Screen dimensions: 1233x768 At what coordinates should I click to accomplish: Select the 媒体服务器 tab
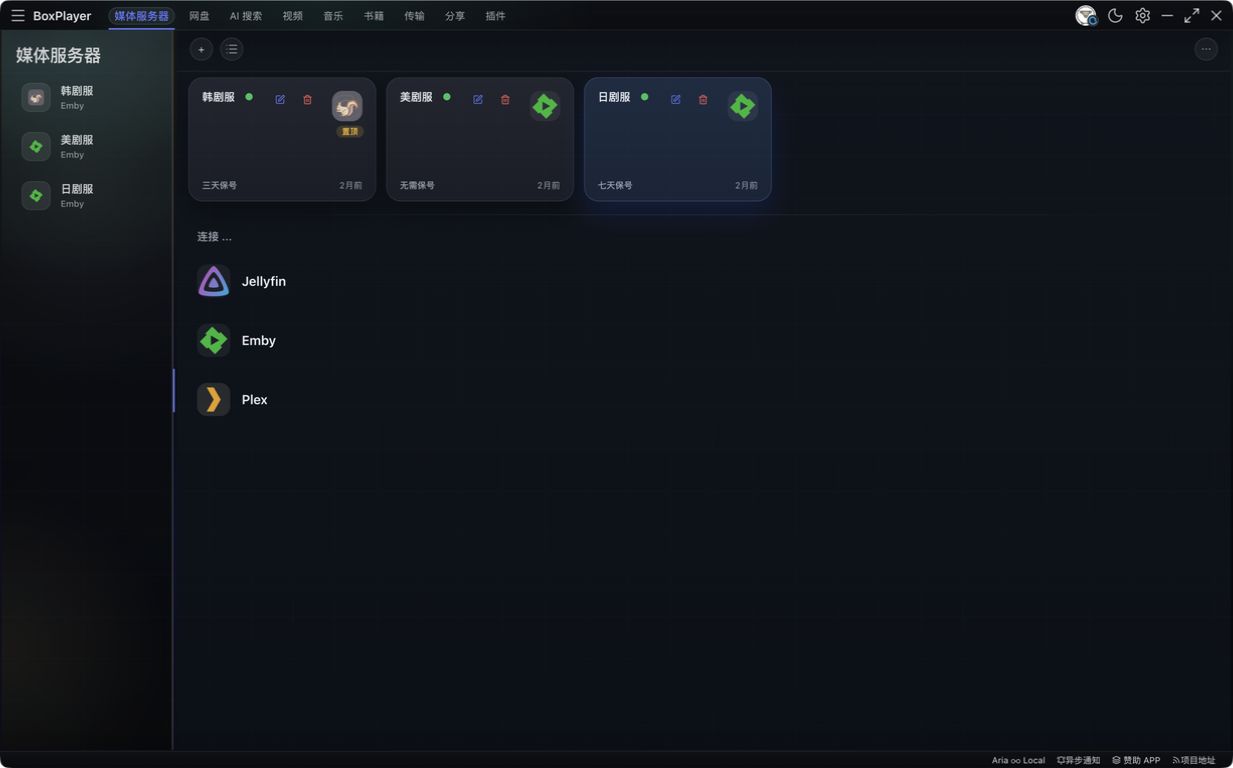click(x=141, y=16)
